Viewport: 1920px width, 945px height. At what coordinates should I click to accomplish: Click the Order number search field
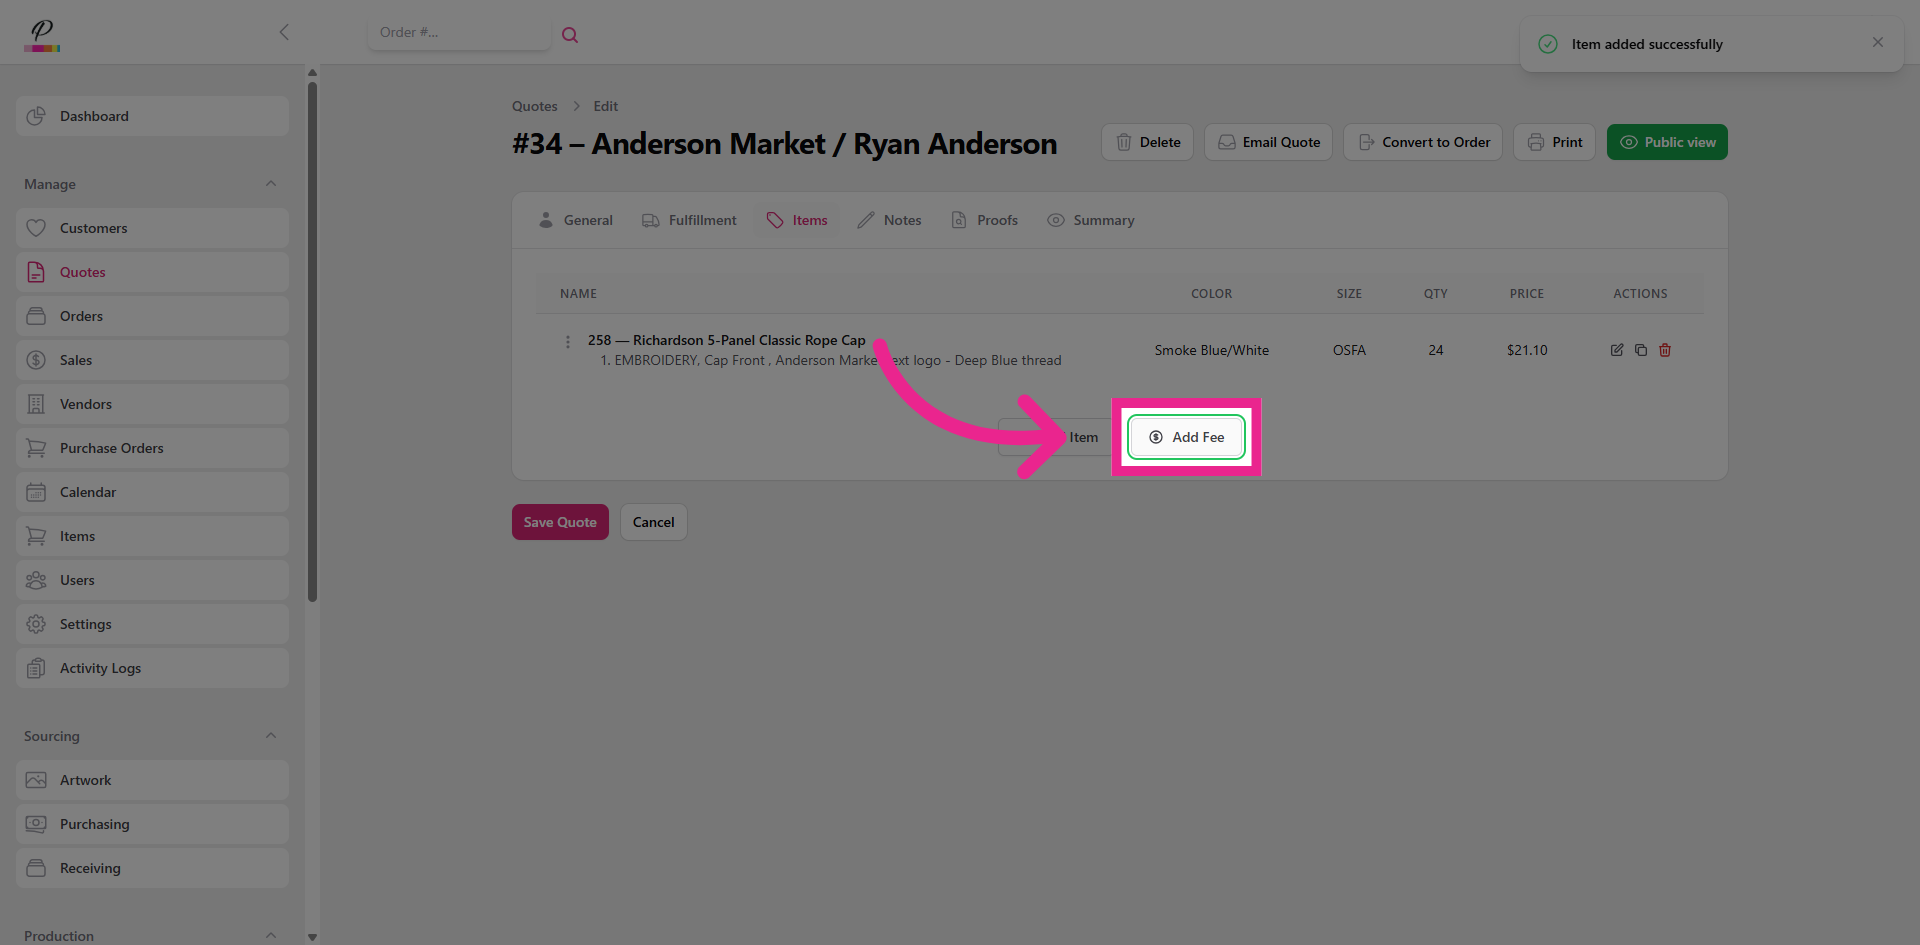click(x=458, y=33)
